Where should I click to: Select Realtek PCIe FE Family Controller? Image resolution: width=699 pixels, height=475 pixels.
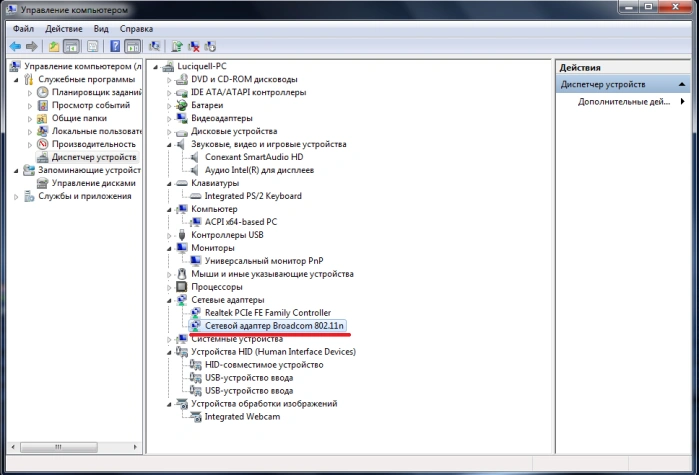click(x=267, y=313)
